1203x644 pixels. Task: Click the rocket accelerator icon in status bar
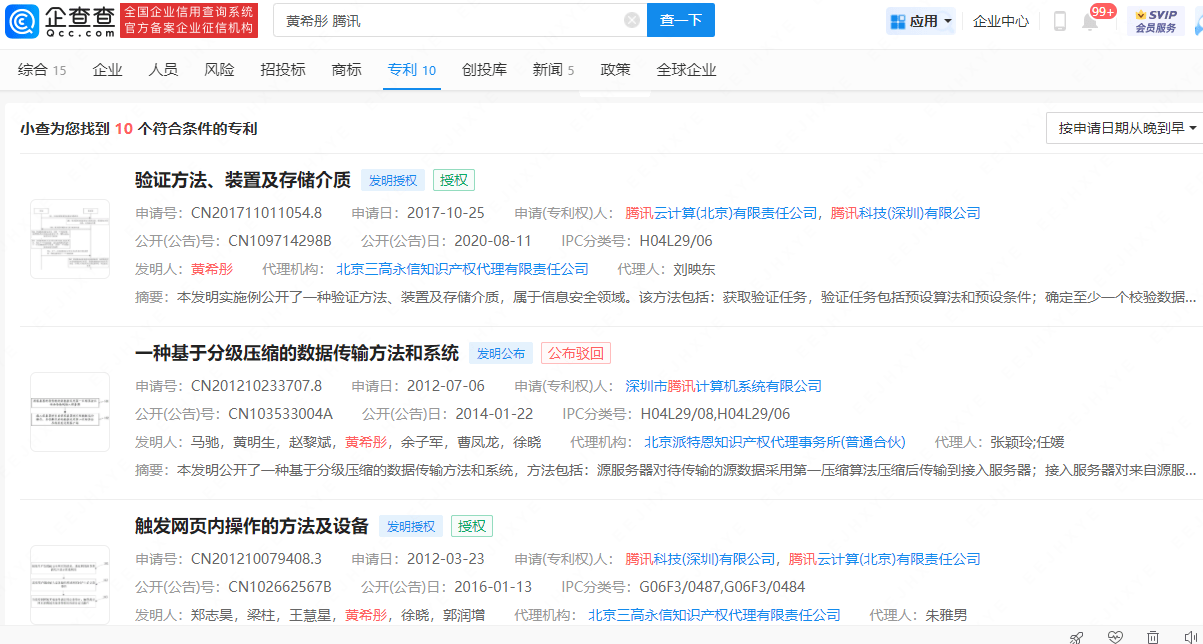coord(1077,636)
